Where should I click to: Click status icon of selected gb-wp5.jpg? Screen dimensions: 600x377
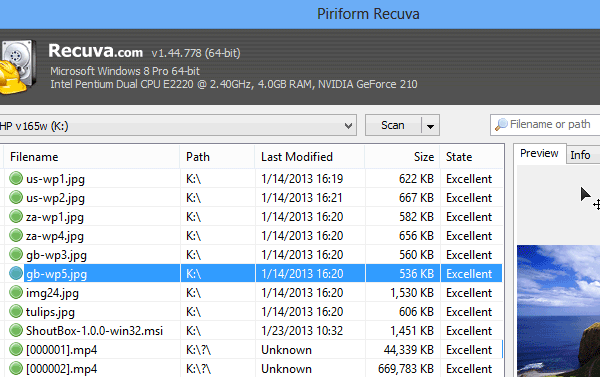point(16,273)
